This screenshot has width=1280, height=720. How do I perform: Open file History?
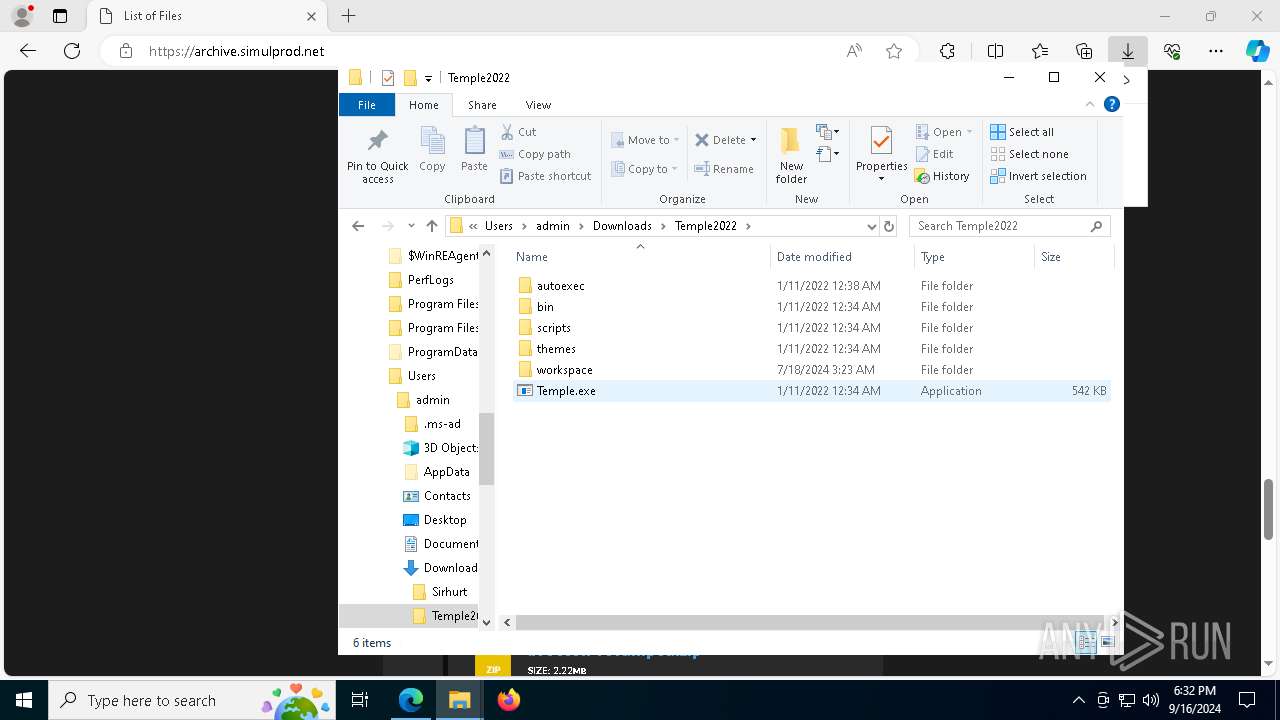tap(941, 176)
